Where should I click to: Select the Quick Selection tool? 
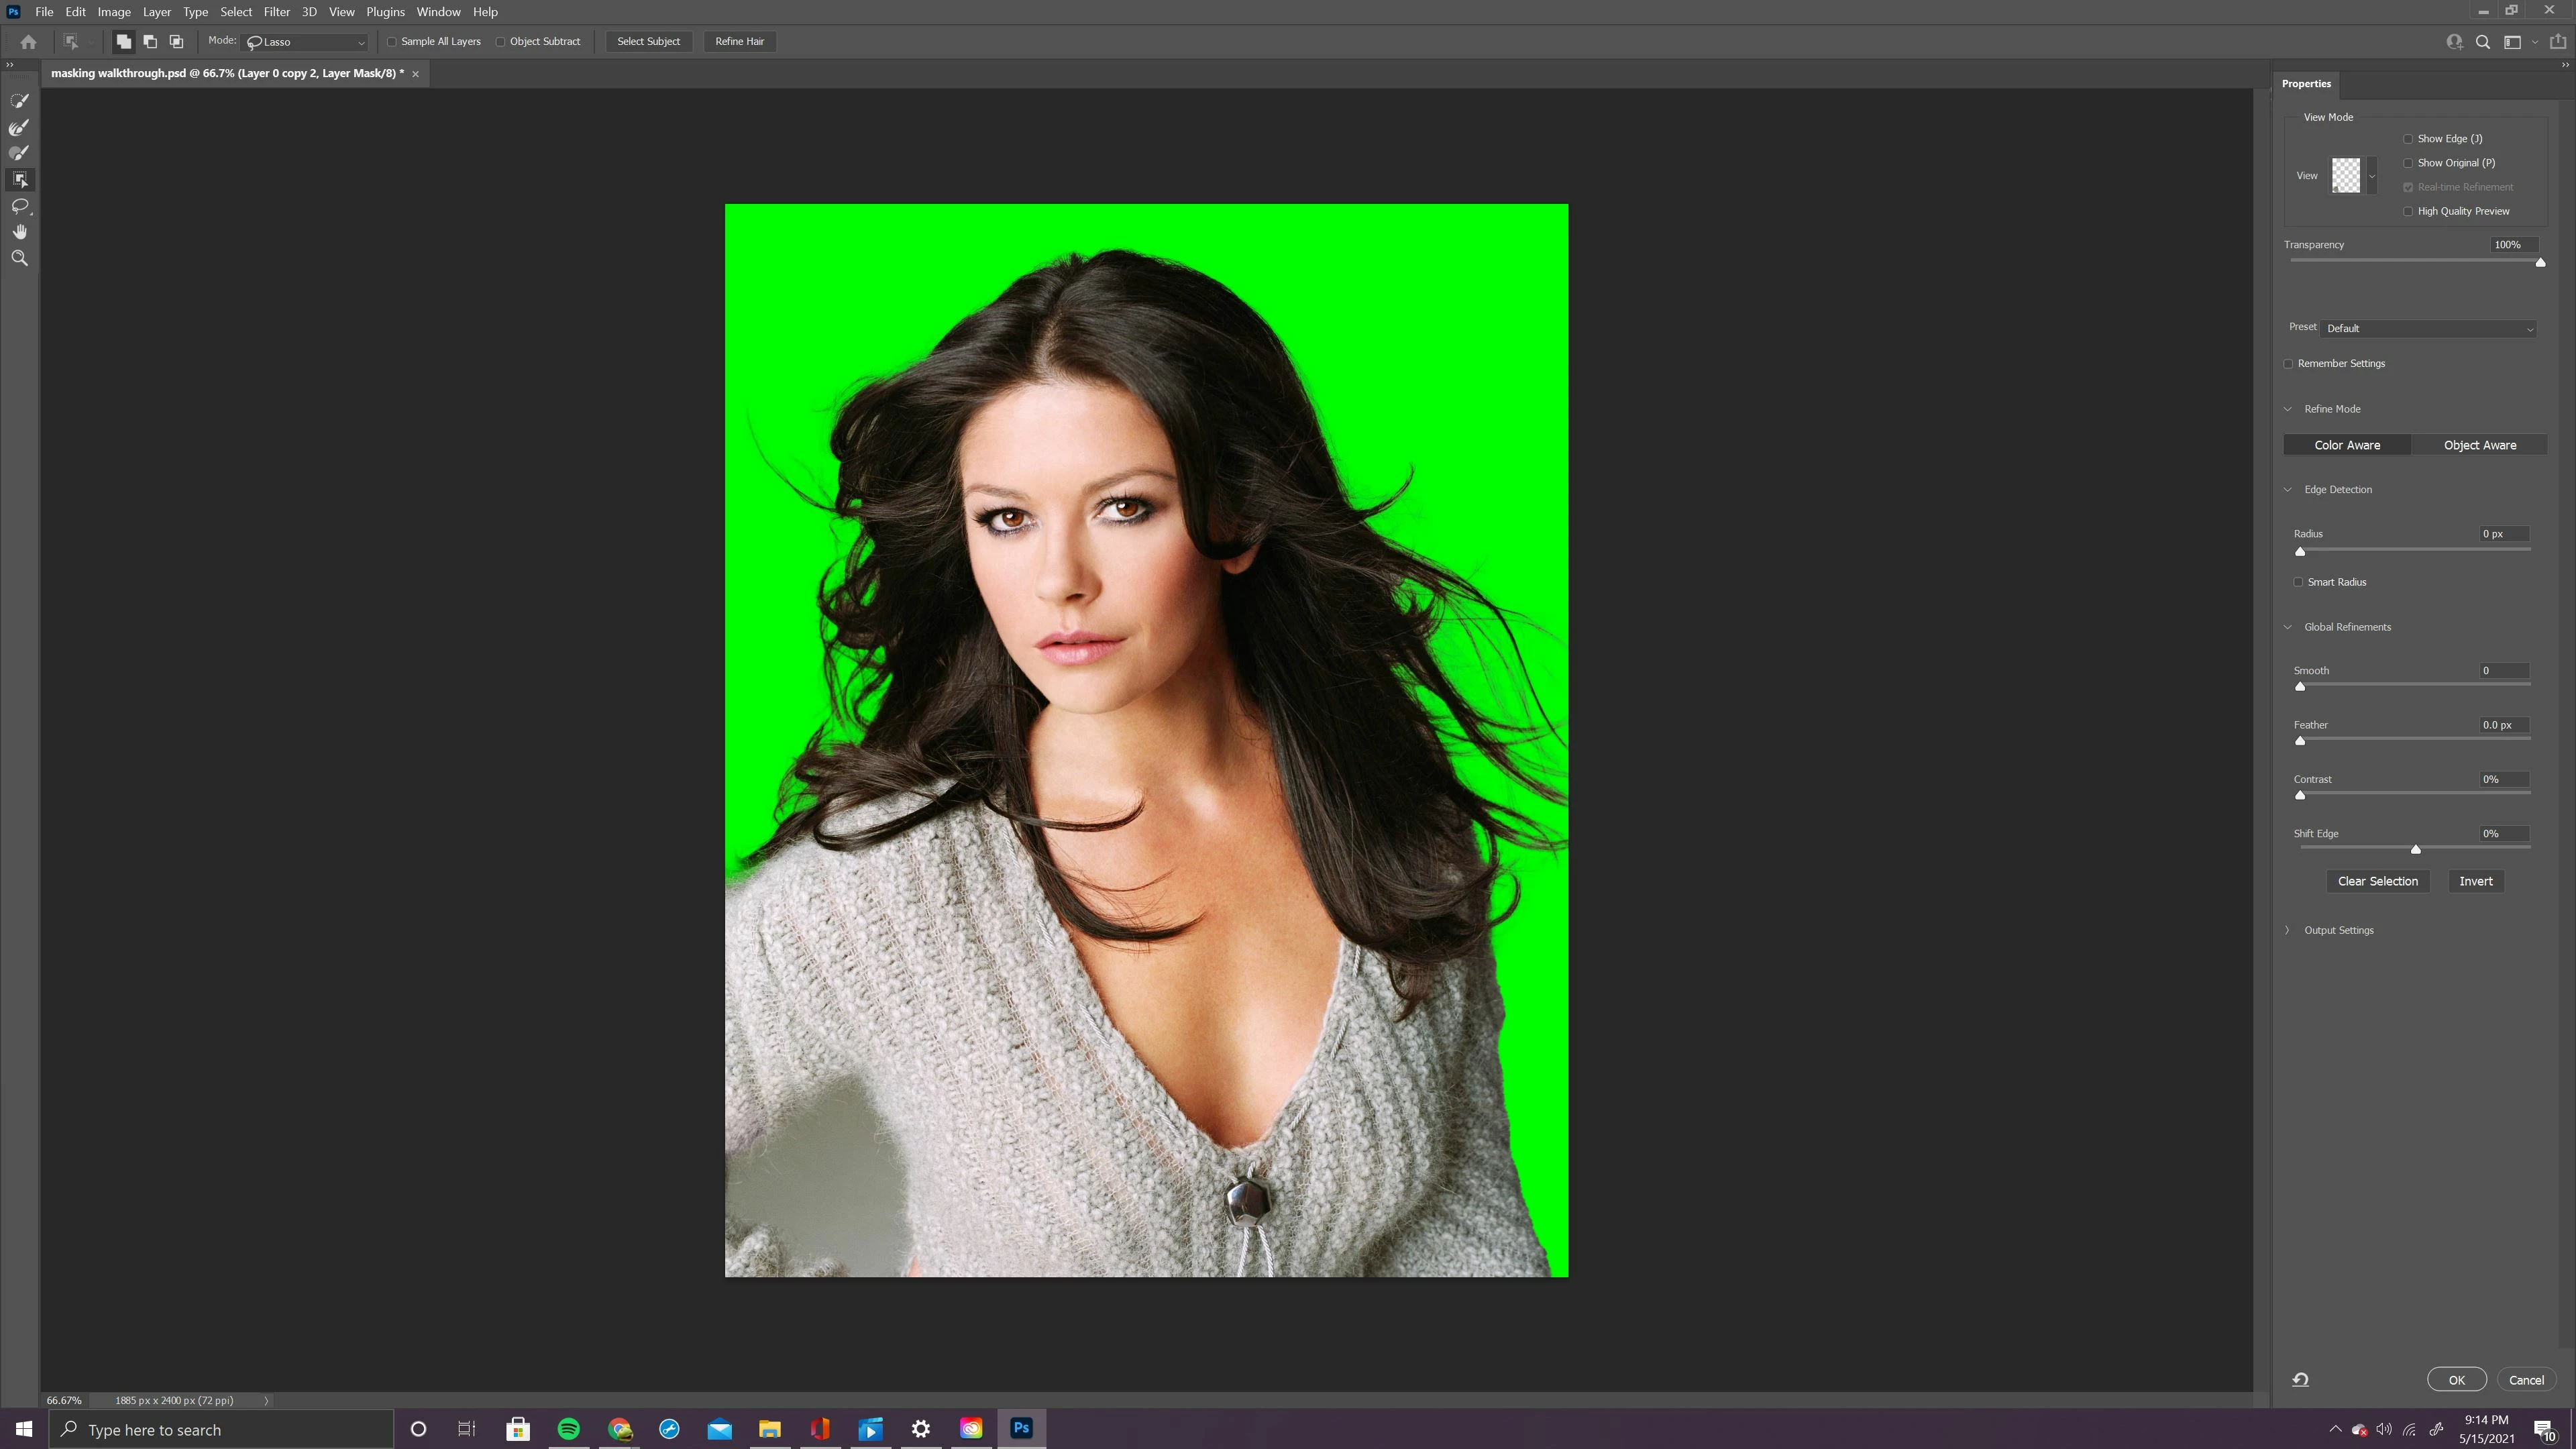click(x=19, y=101)
